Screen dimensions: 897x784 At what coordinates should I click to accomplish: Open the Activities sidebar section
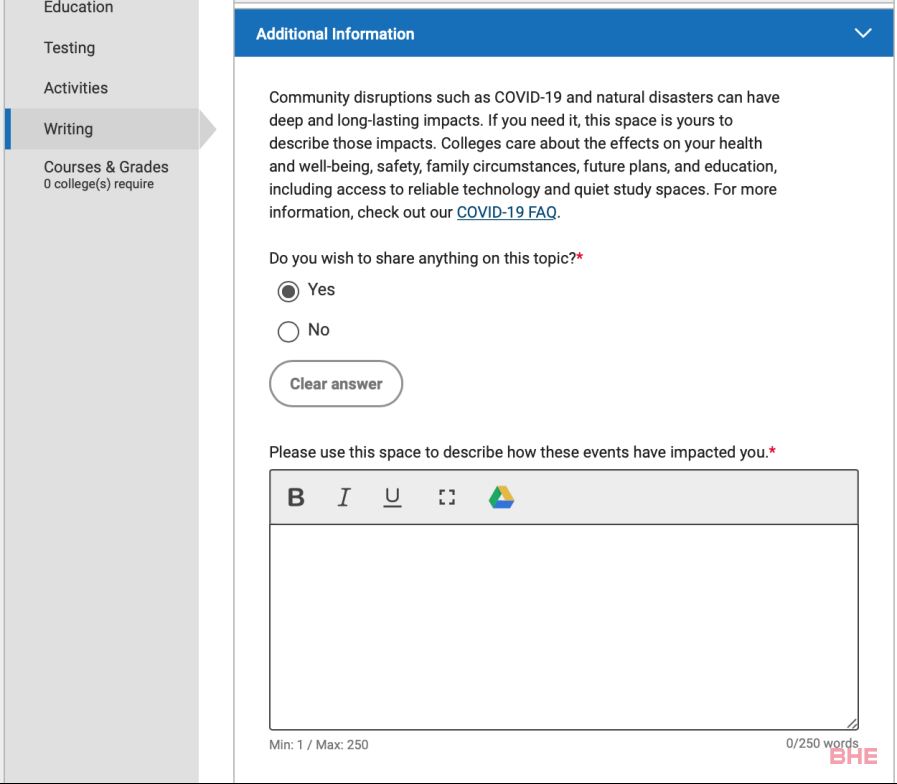coord(76,88)
